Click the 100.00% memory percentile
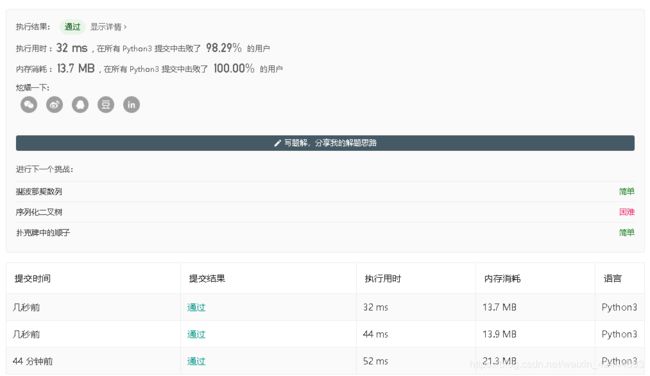The image size is (650, 376). coord(234,68)
